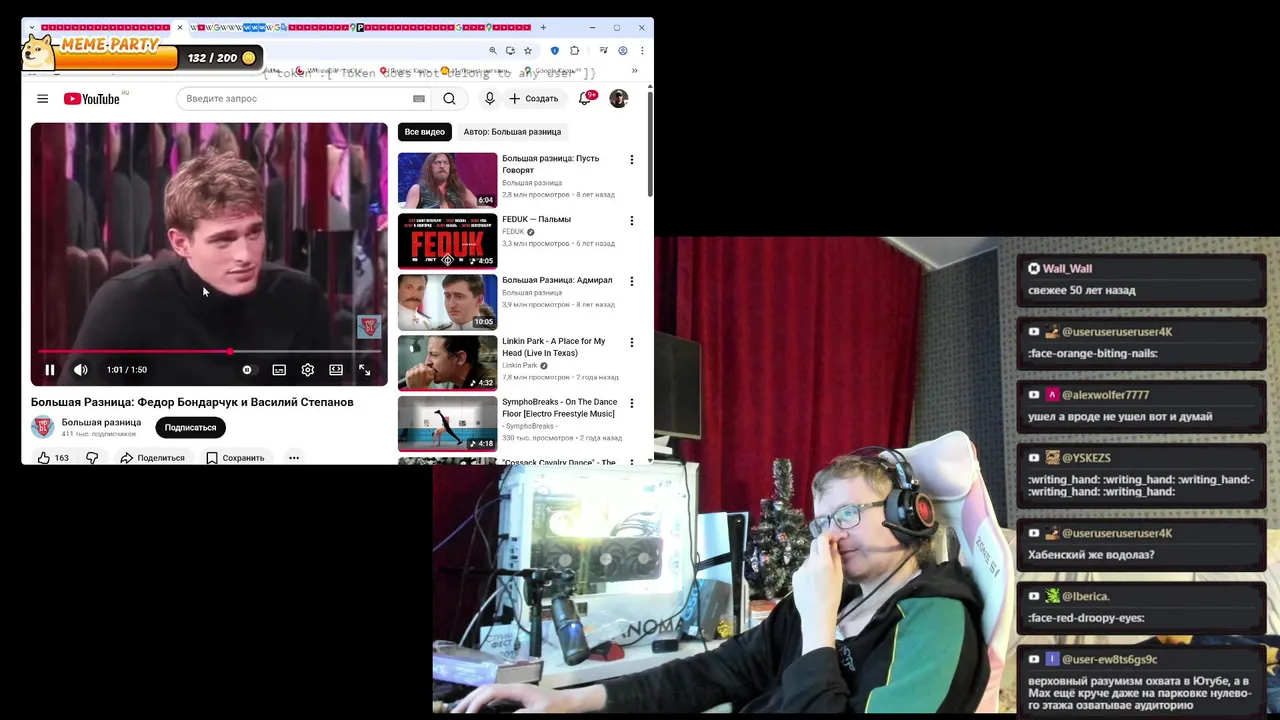
Task: Click the browser zoom magnifier icon
Action: (492, 51)
